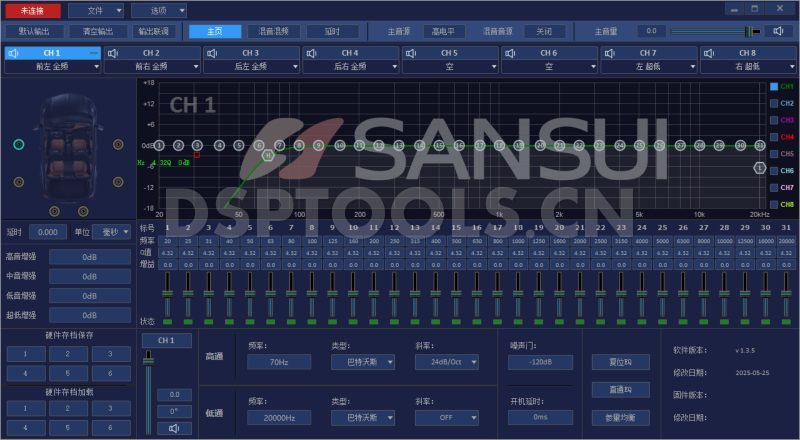Enable CH2 curve checkbox in graph legend
This screenshot has height=440, width=800.
(x=774, y=104)
